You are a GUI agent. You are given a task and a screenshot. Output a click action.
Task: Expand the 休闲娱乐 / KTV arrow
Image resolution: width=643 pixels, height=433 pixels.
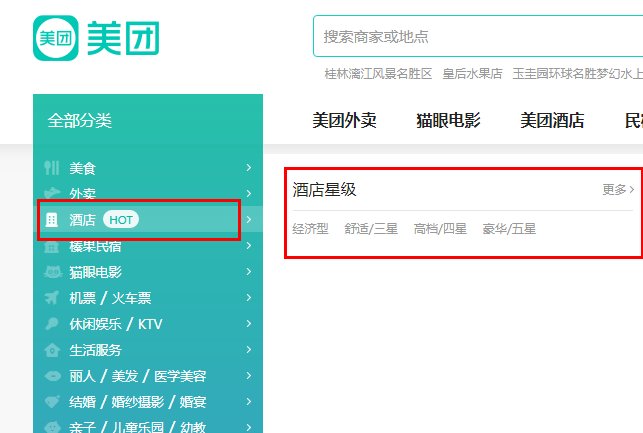(249, 324)
